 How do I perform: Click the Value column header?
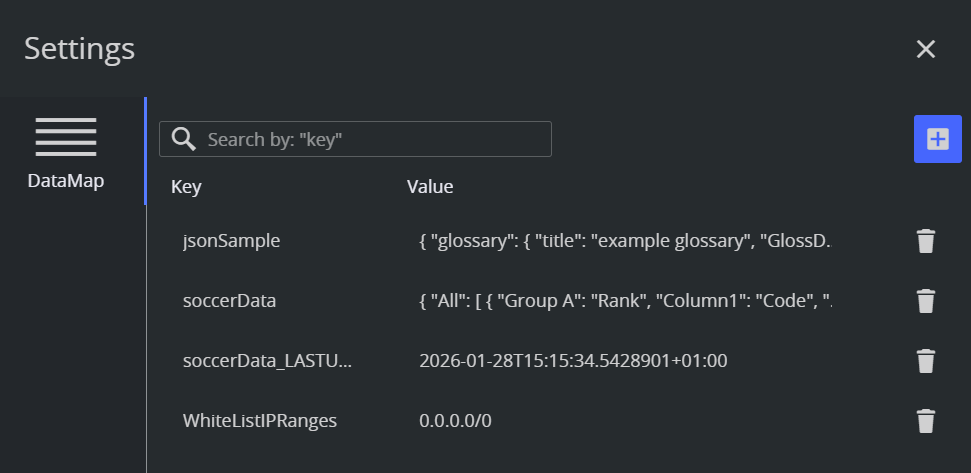tap(430, 187)
